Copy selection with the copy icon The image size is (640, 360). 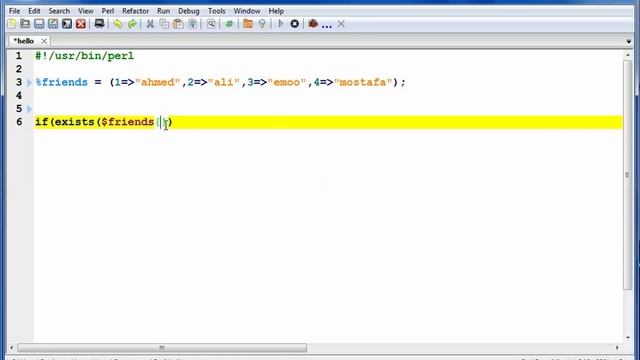click(164, 24)
